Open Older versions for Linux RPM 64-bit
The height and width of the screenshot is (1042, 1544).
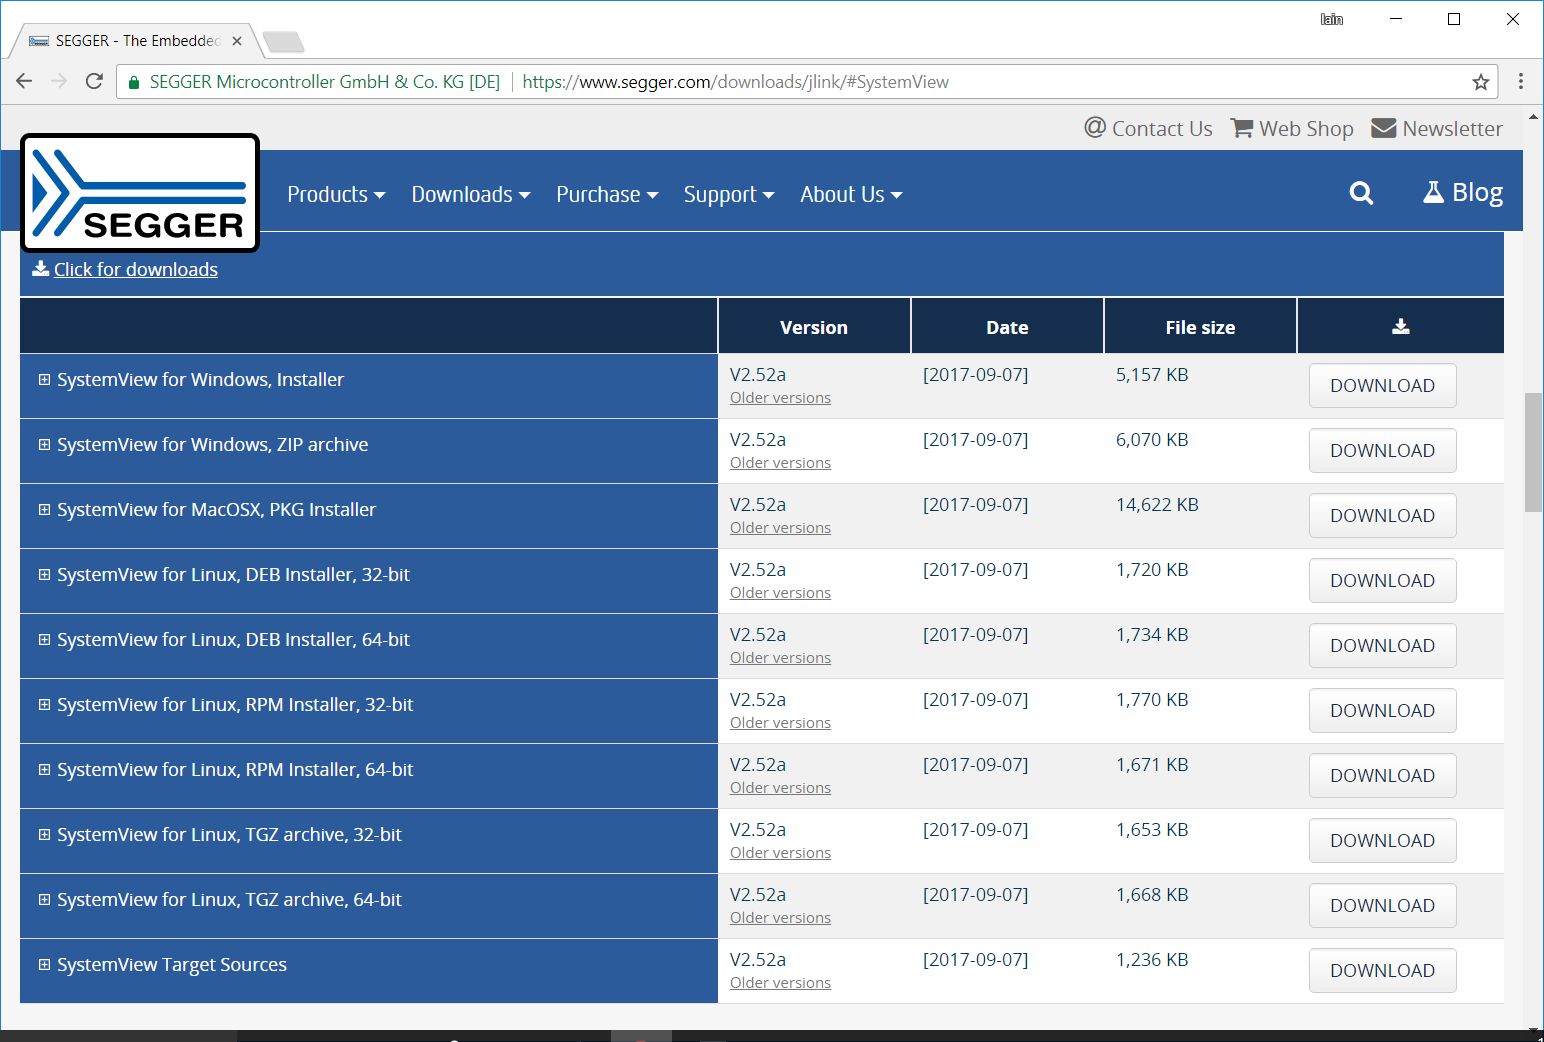click(780, 788)
